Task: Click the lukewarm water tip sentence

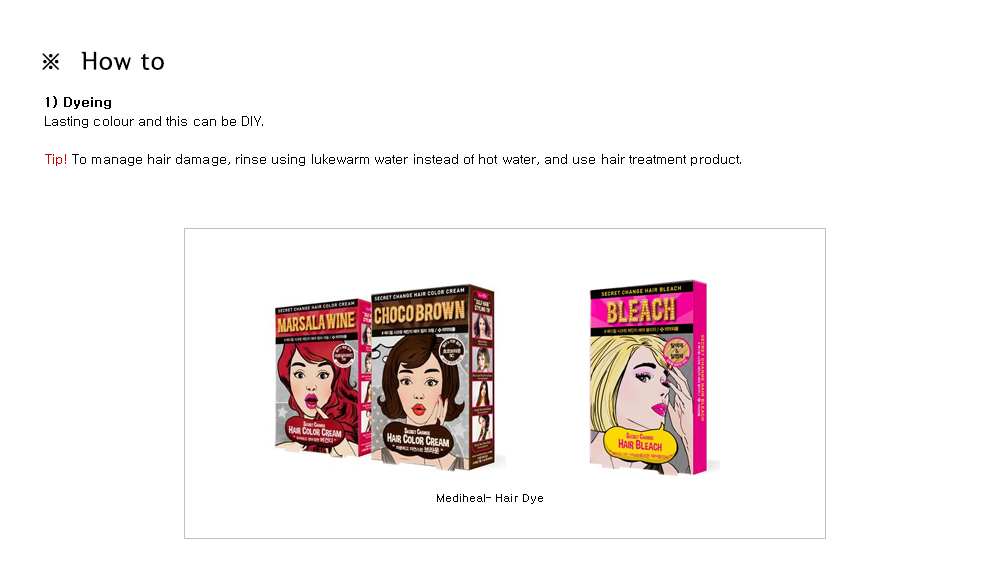Action: pos(407,159)
